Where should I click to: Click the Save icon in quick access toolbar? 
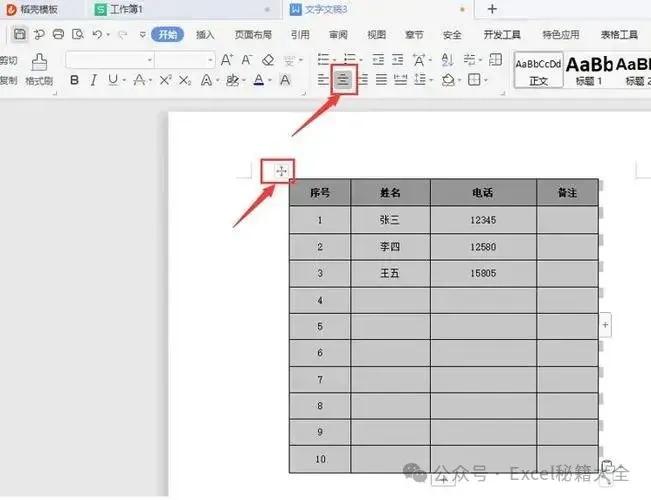click(20, 34)
